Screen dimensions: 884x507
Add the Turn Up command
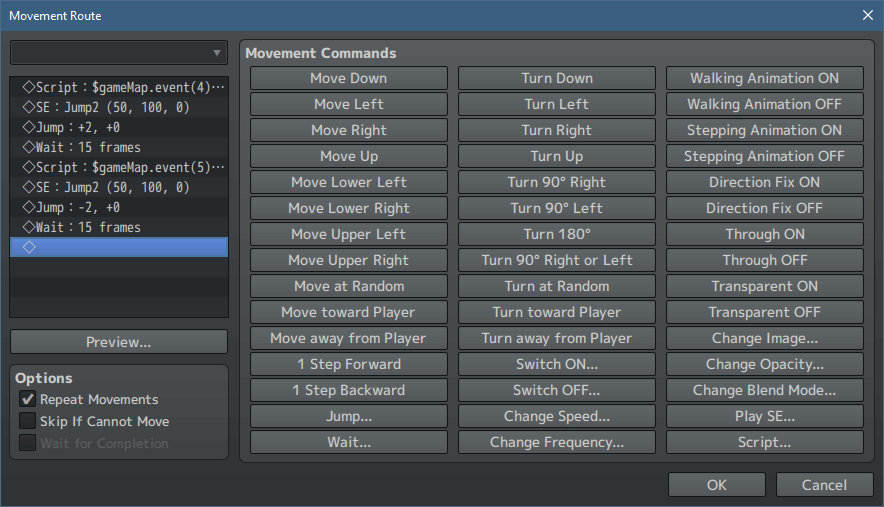[557, 156]
